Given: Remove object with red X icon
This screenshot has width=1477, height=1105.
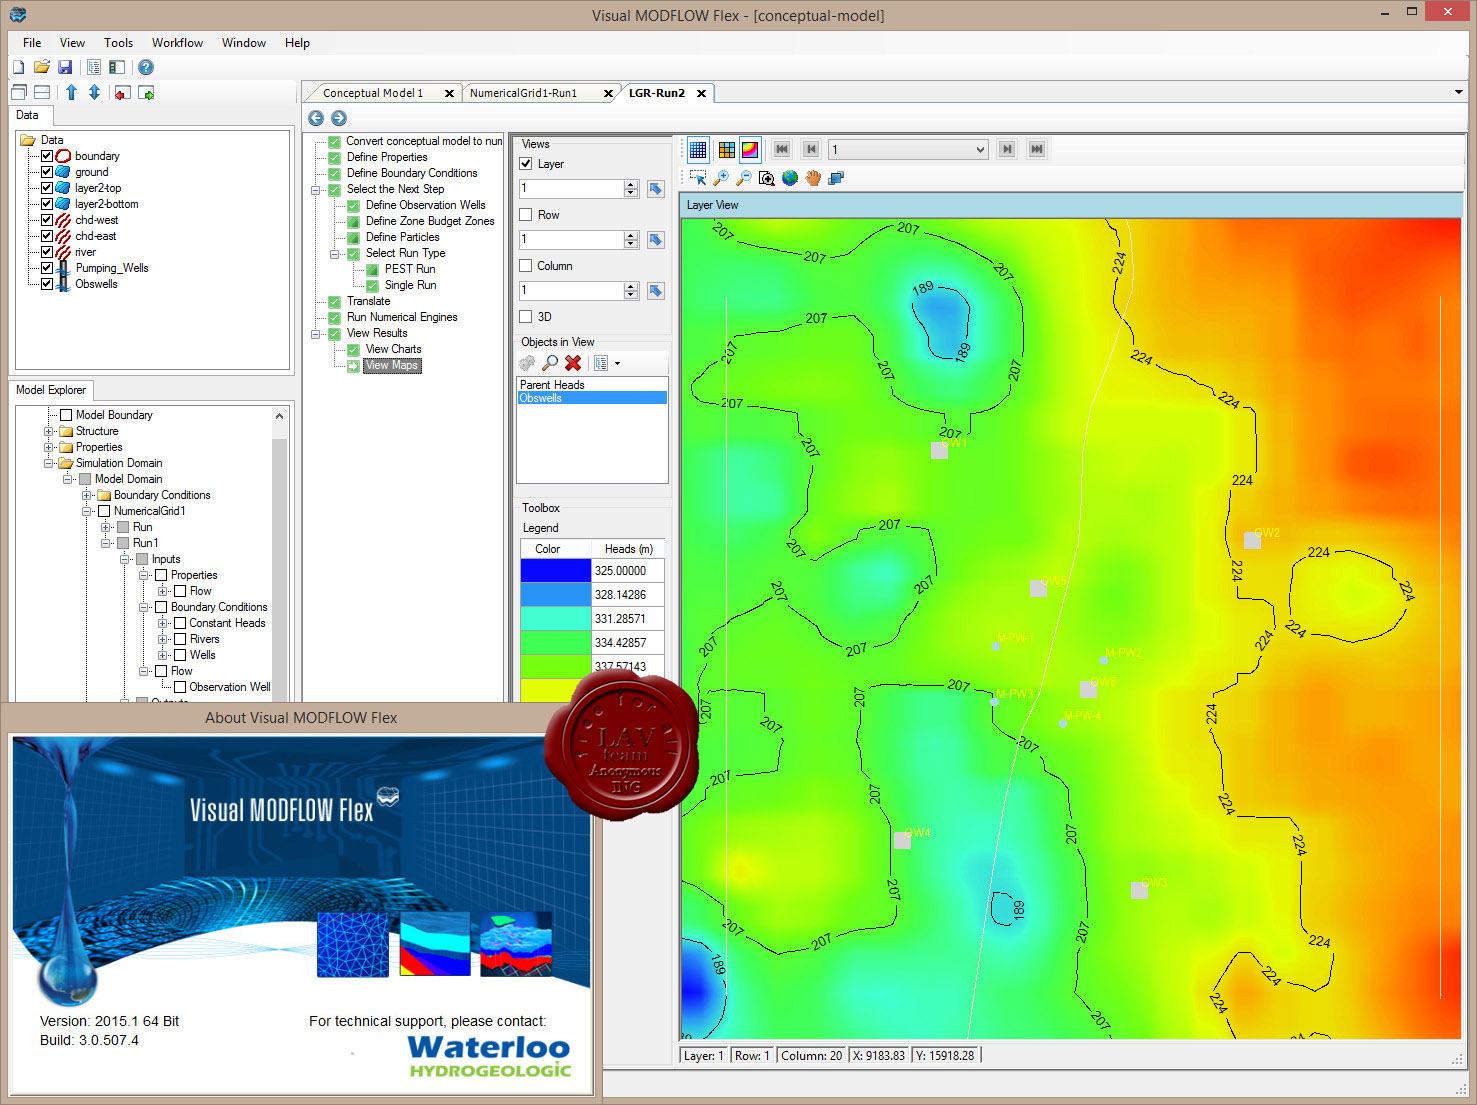Looking at the screenshot, I should [573, 363].
